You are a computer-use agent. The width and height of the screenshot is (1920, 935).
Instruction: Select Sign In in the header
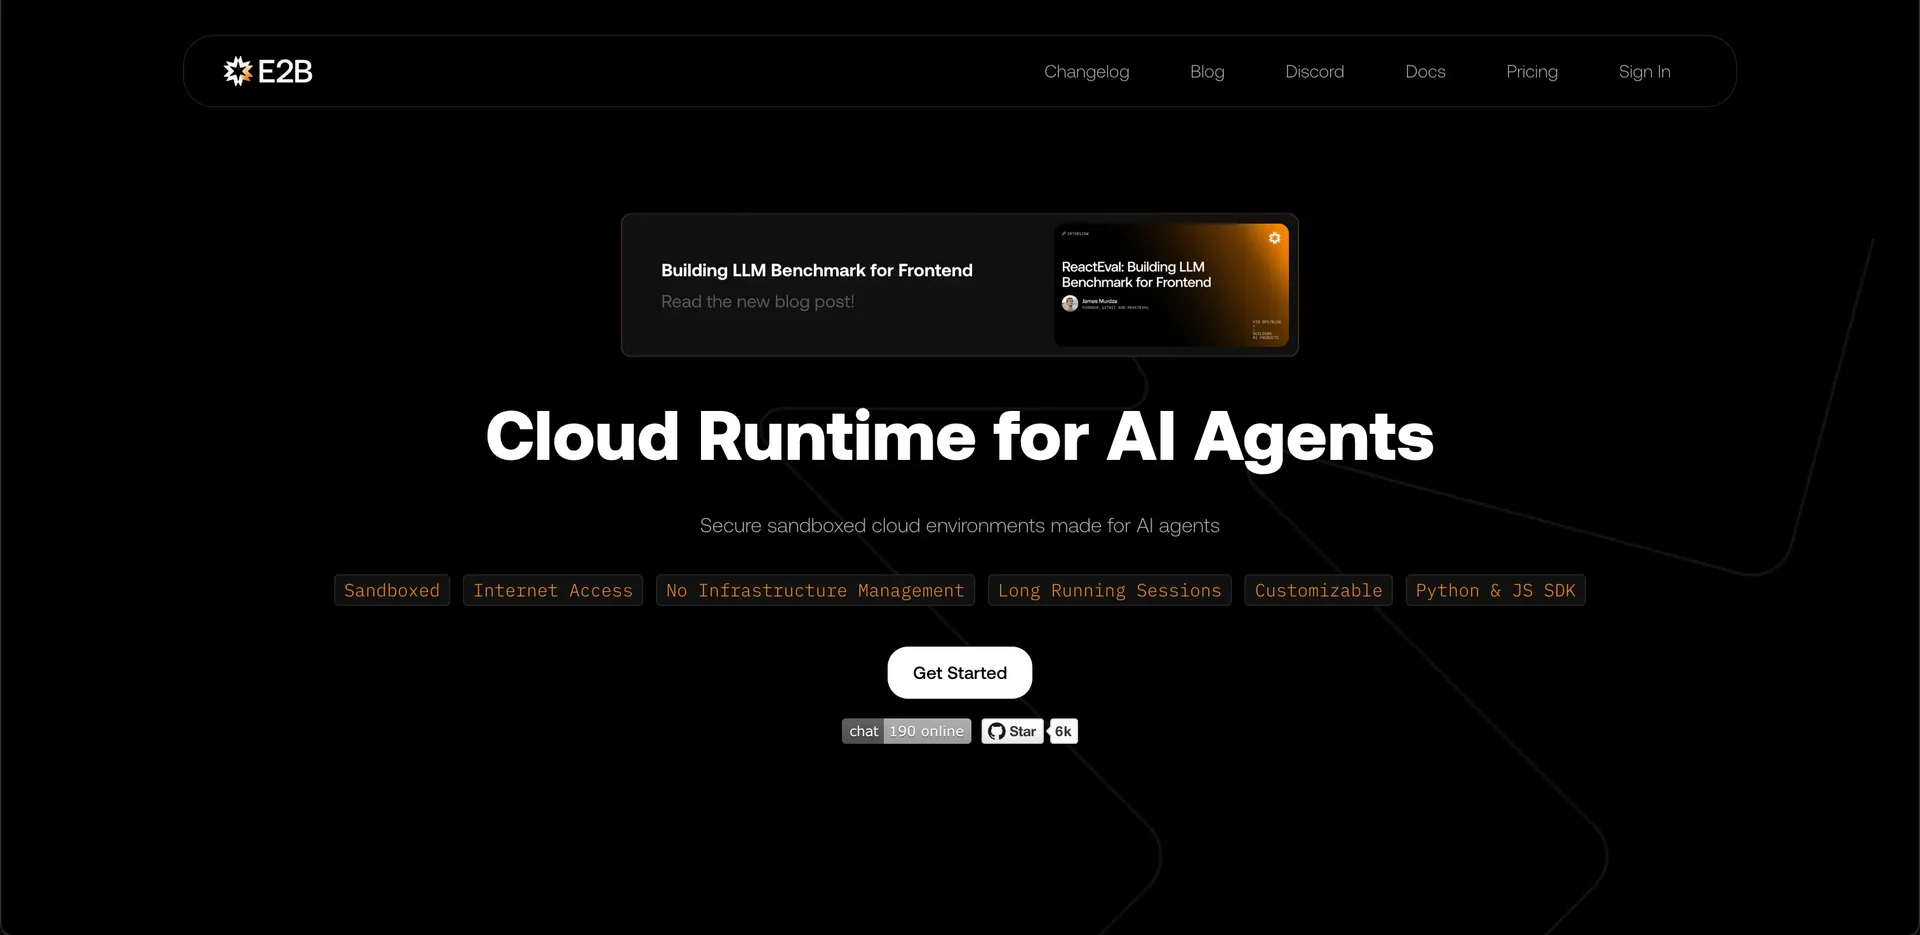(x=1644, y=72)
